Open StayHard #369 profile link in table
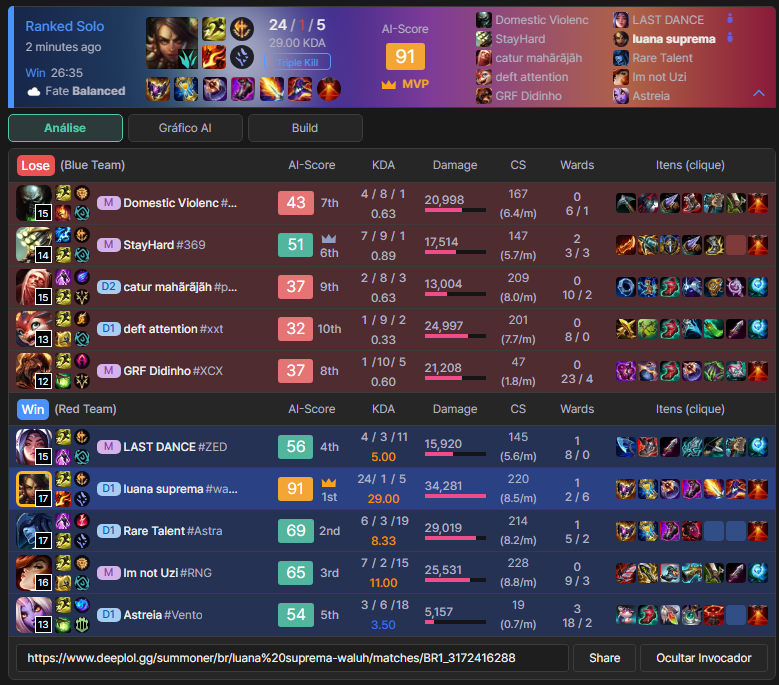 click(164, 245)
